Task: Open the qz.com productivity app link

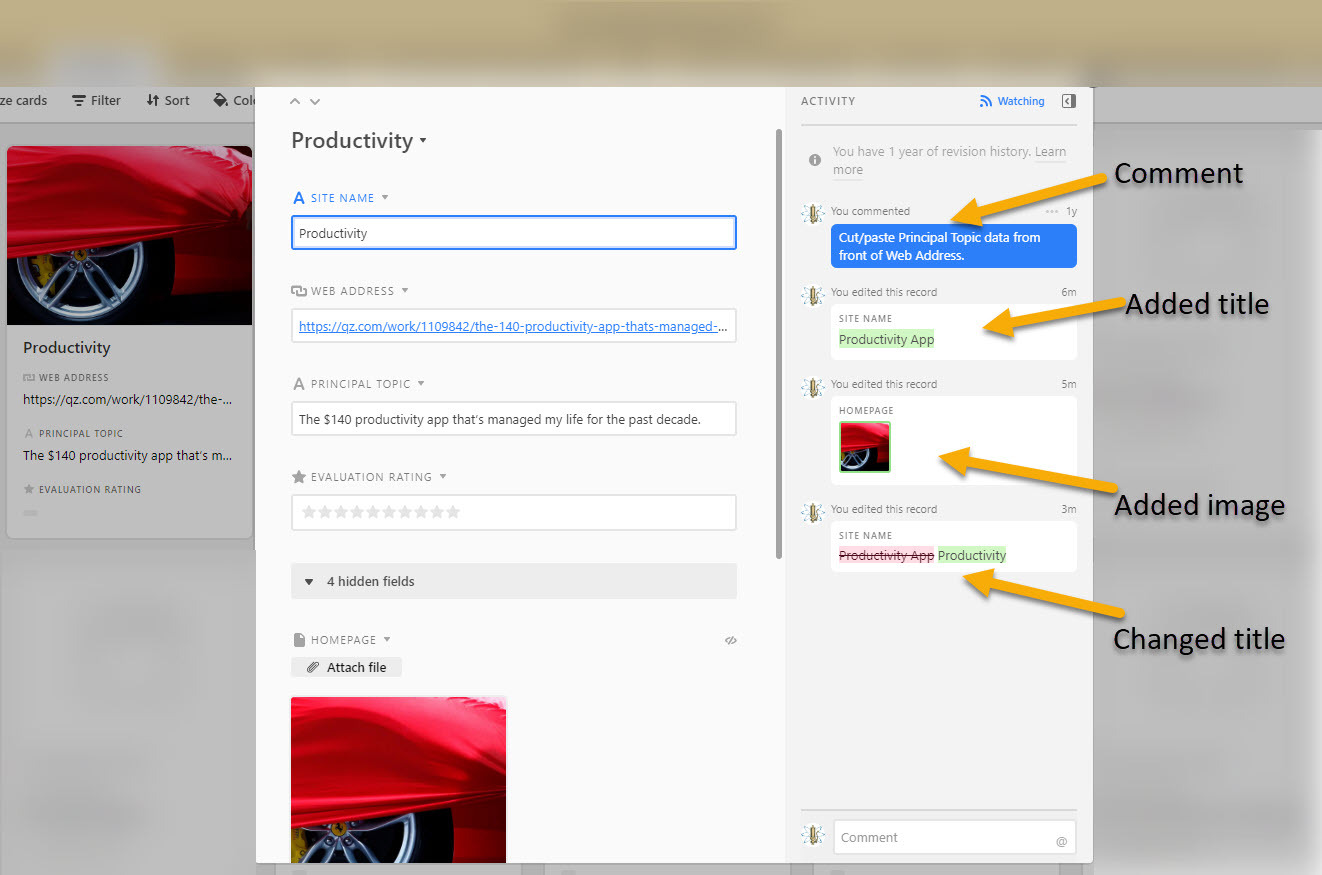Action: click(x=513, y=326)
